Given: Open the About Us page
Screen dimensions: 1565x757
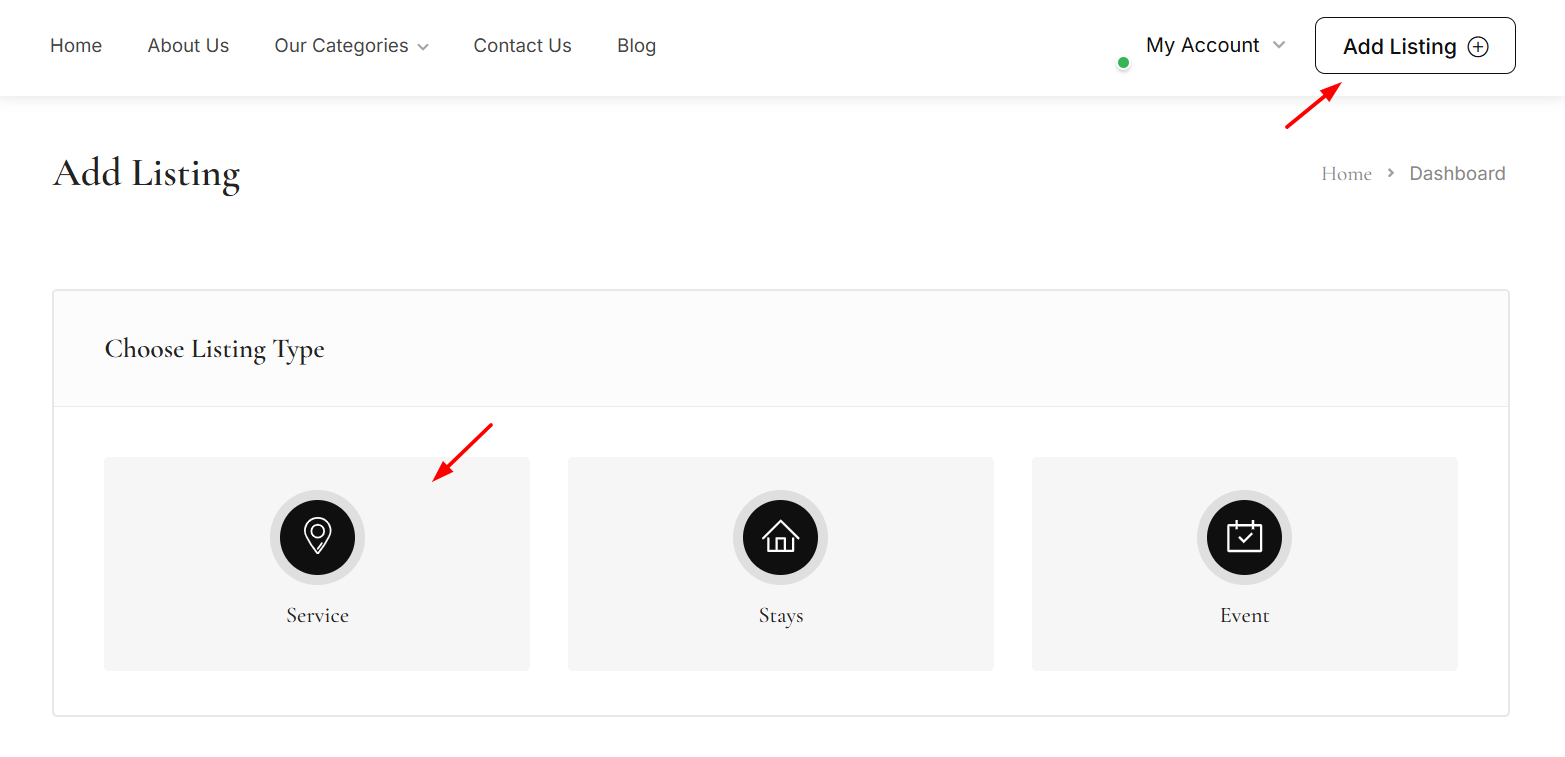Looking at the screenshot, I should coord(188,46).
